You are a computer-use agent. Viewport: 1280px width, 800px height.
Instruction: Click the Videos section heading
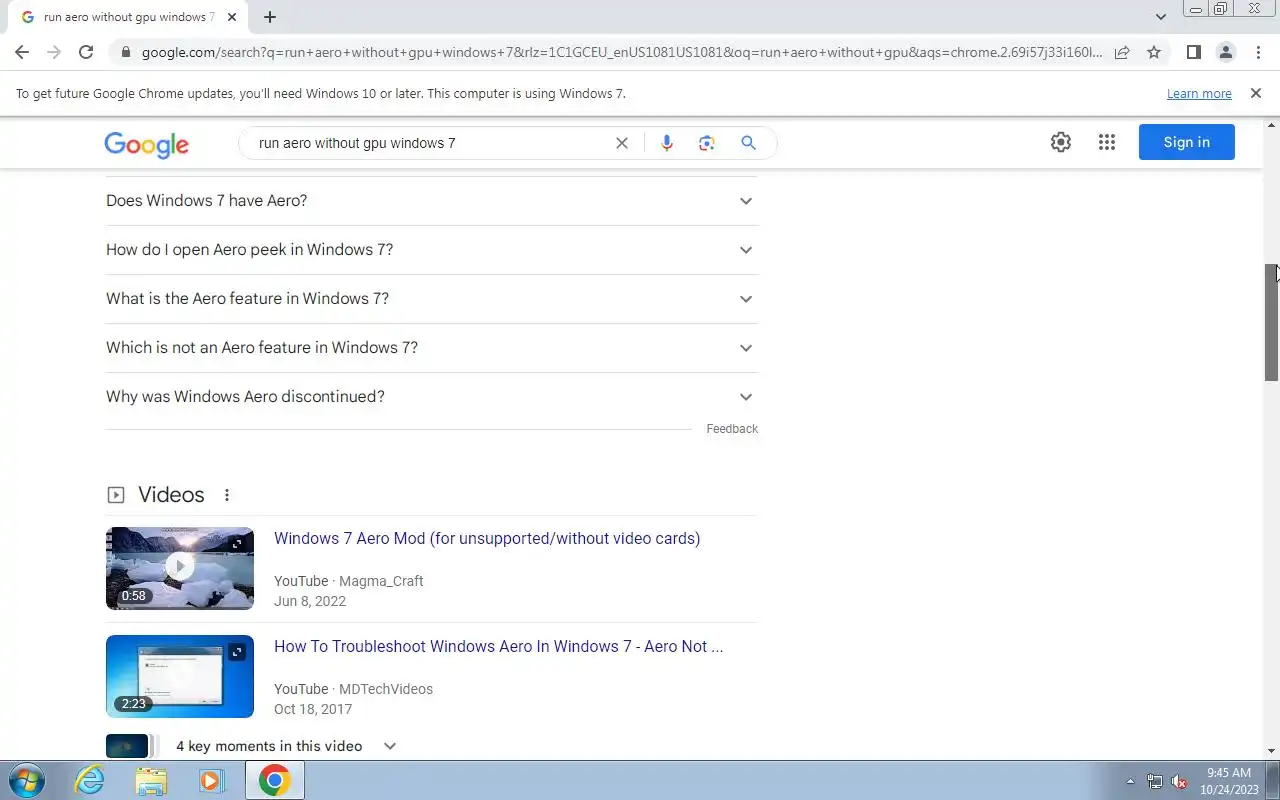click(x=171, y=495)
